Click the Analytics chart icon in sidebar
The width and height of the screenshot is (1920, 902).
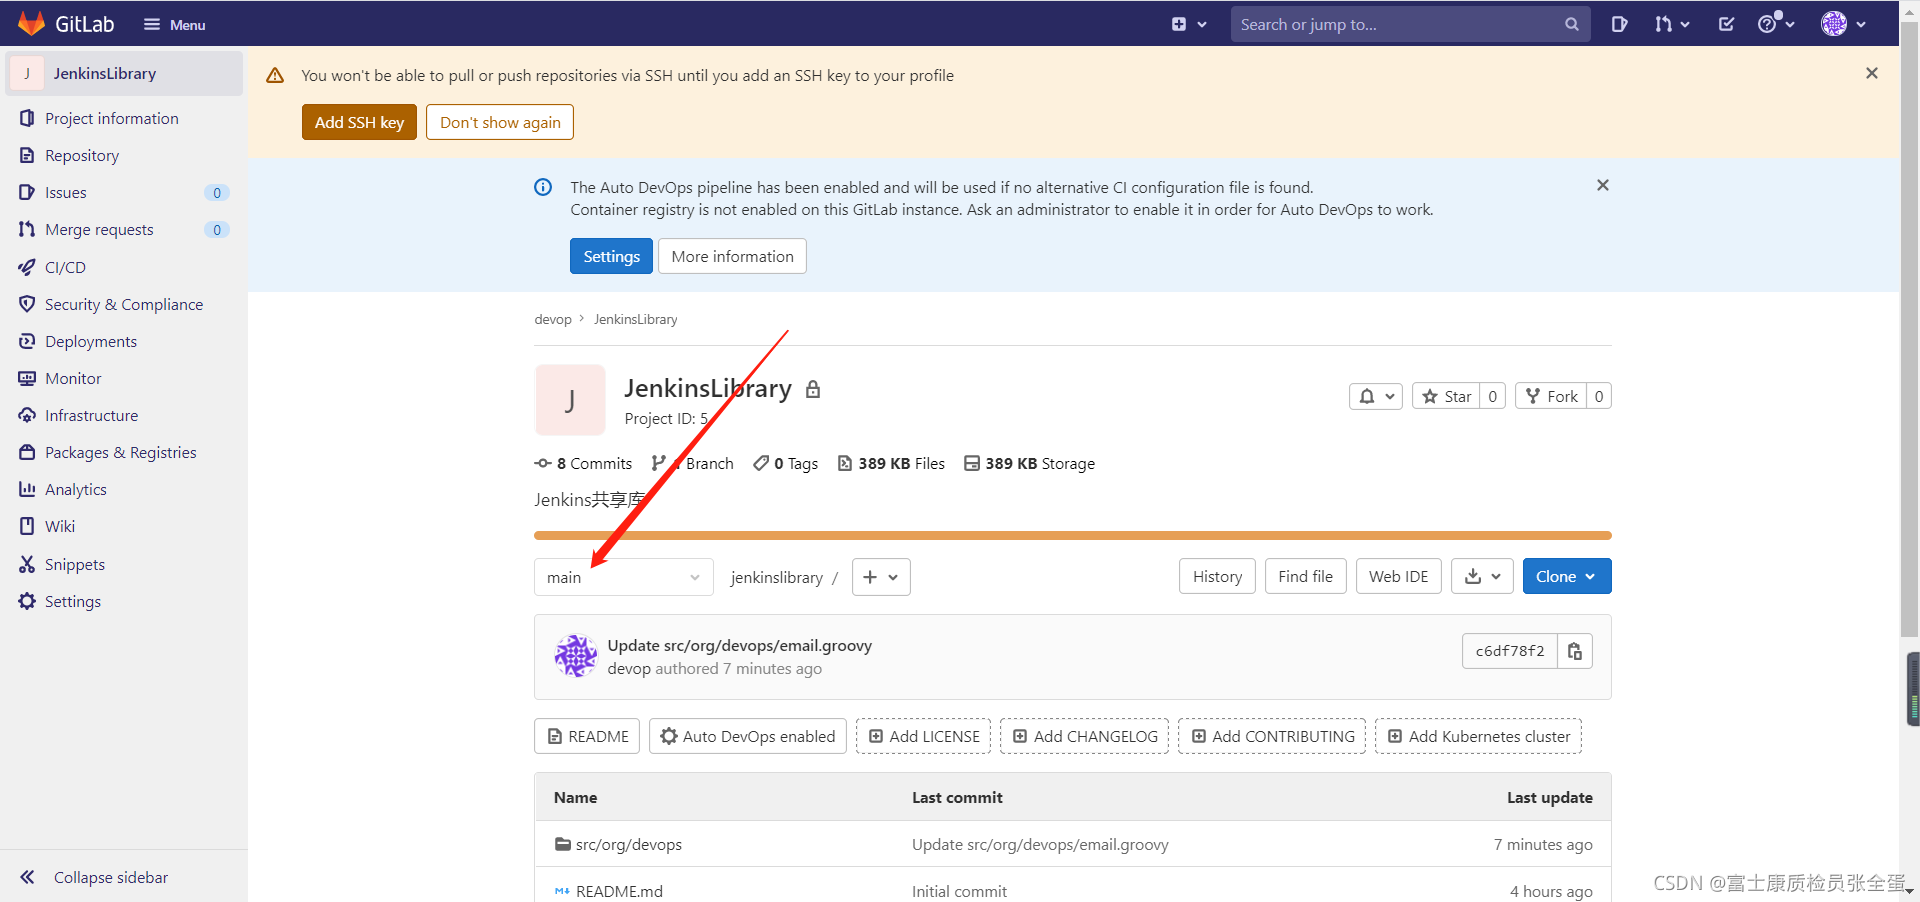point(27,489)
